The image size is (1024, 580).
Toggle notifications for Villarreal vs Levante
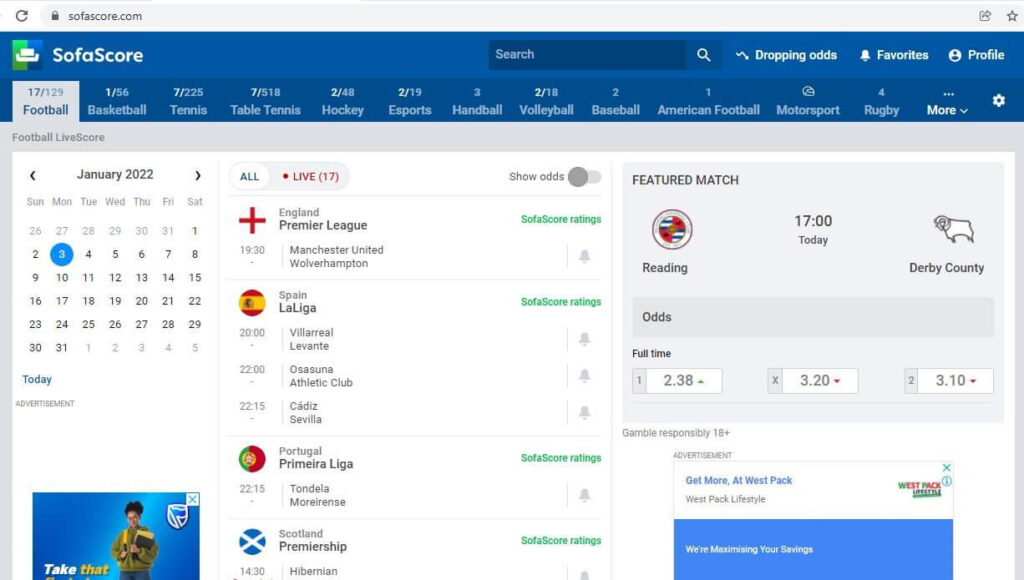click(585, 340)
